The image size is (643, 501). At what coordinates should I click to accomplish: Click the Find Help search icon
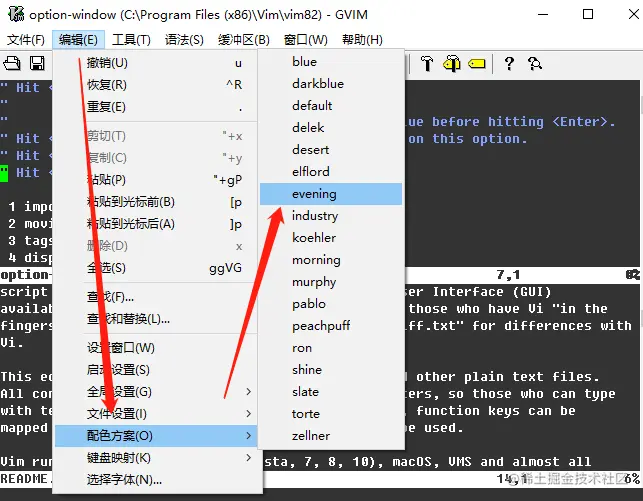(x=535, y=64)
